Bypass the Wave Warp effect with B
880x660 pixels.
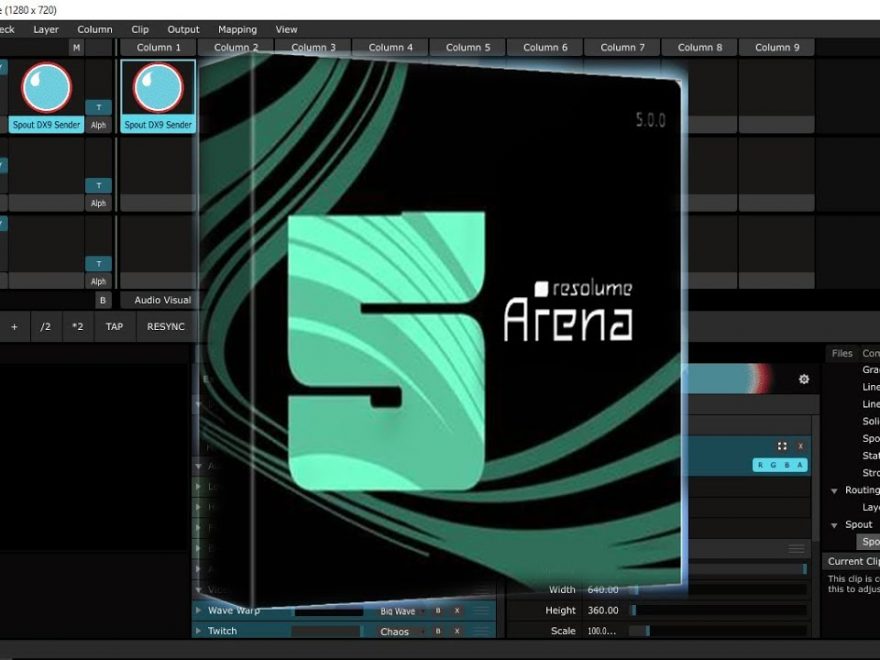point(438,611)
